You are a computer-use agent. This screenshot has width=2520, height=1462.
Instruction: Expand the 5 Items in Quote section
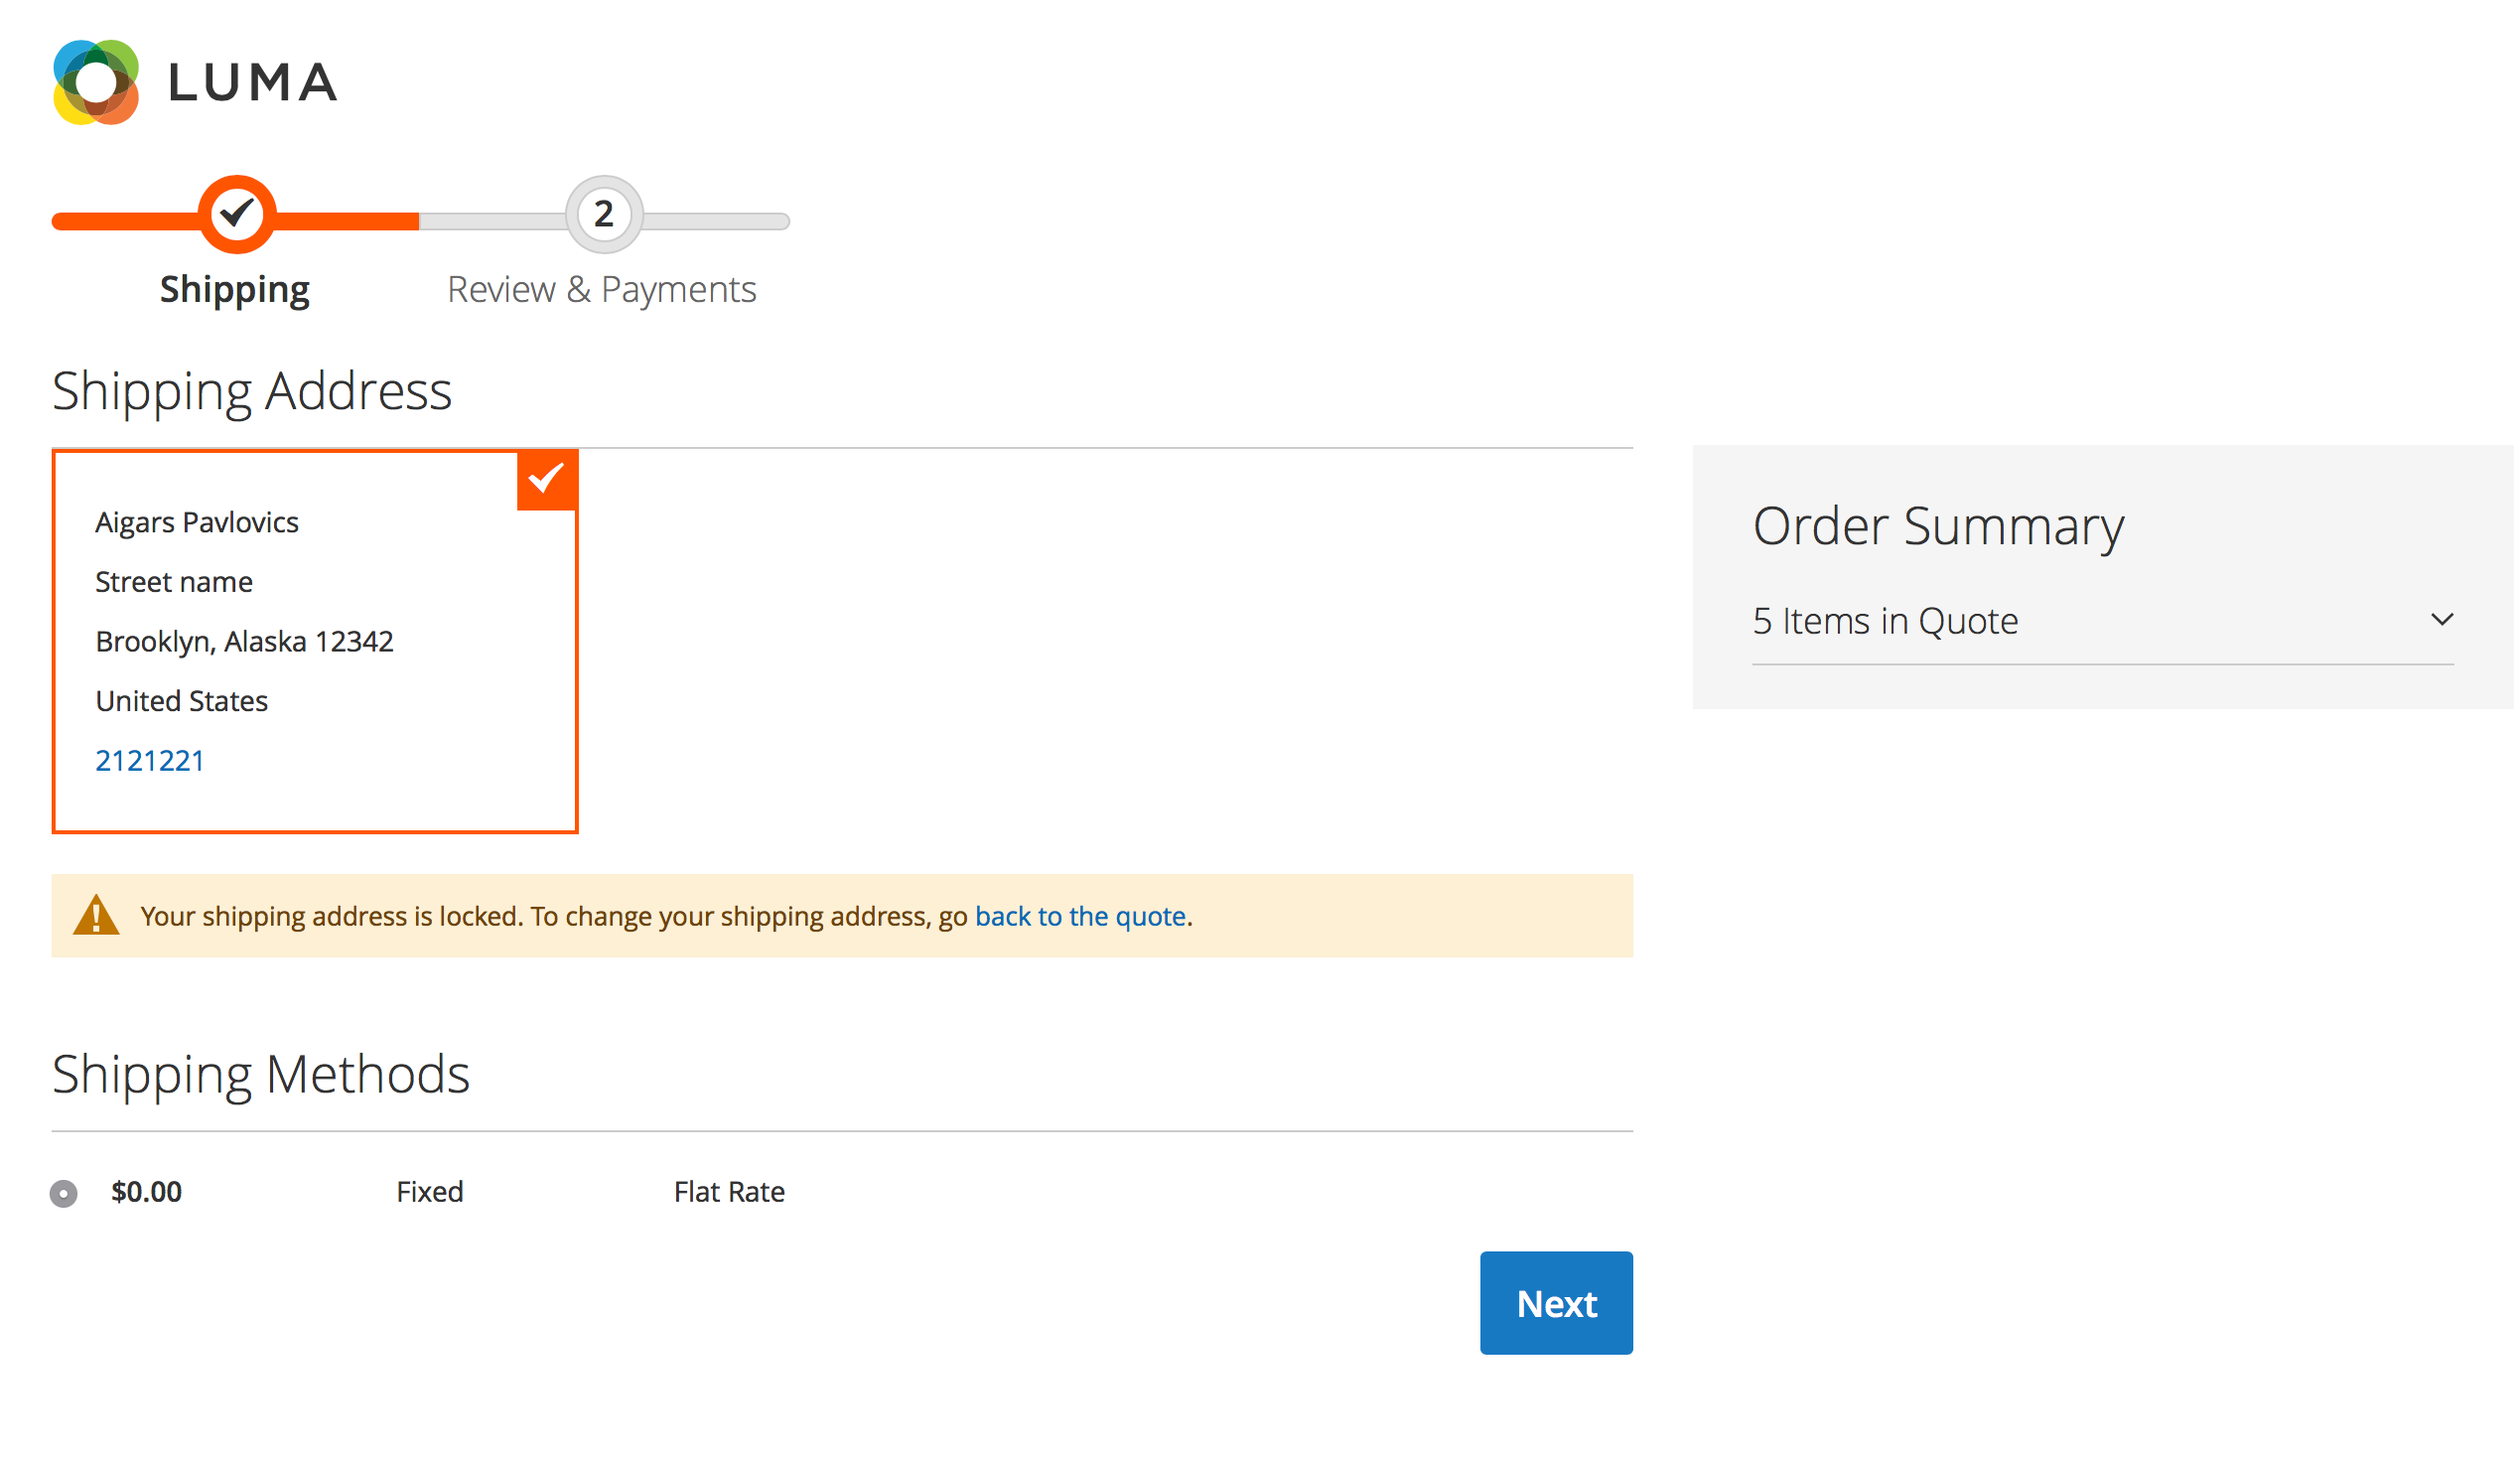[x=1886, y=622]
